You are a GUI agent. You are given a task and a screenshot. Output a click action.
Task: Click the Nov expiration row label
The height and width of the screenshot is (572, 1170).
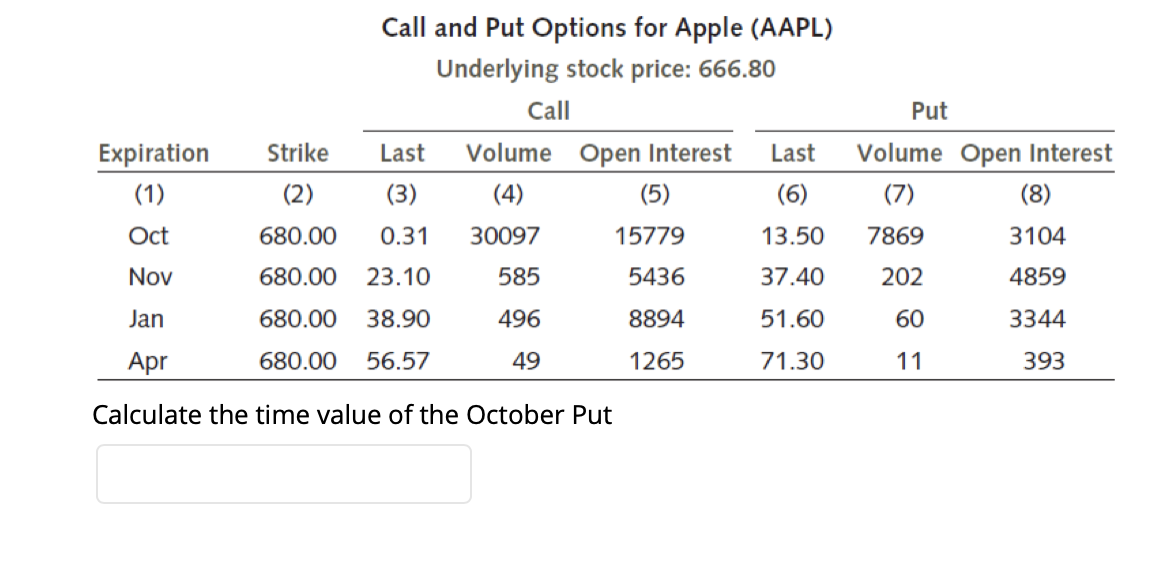click(150, 278)
